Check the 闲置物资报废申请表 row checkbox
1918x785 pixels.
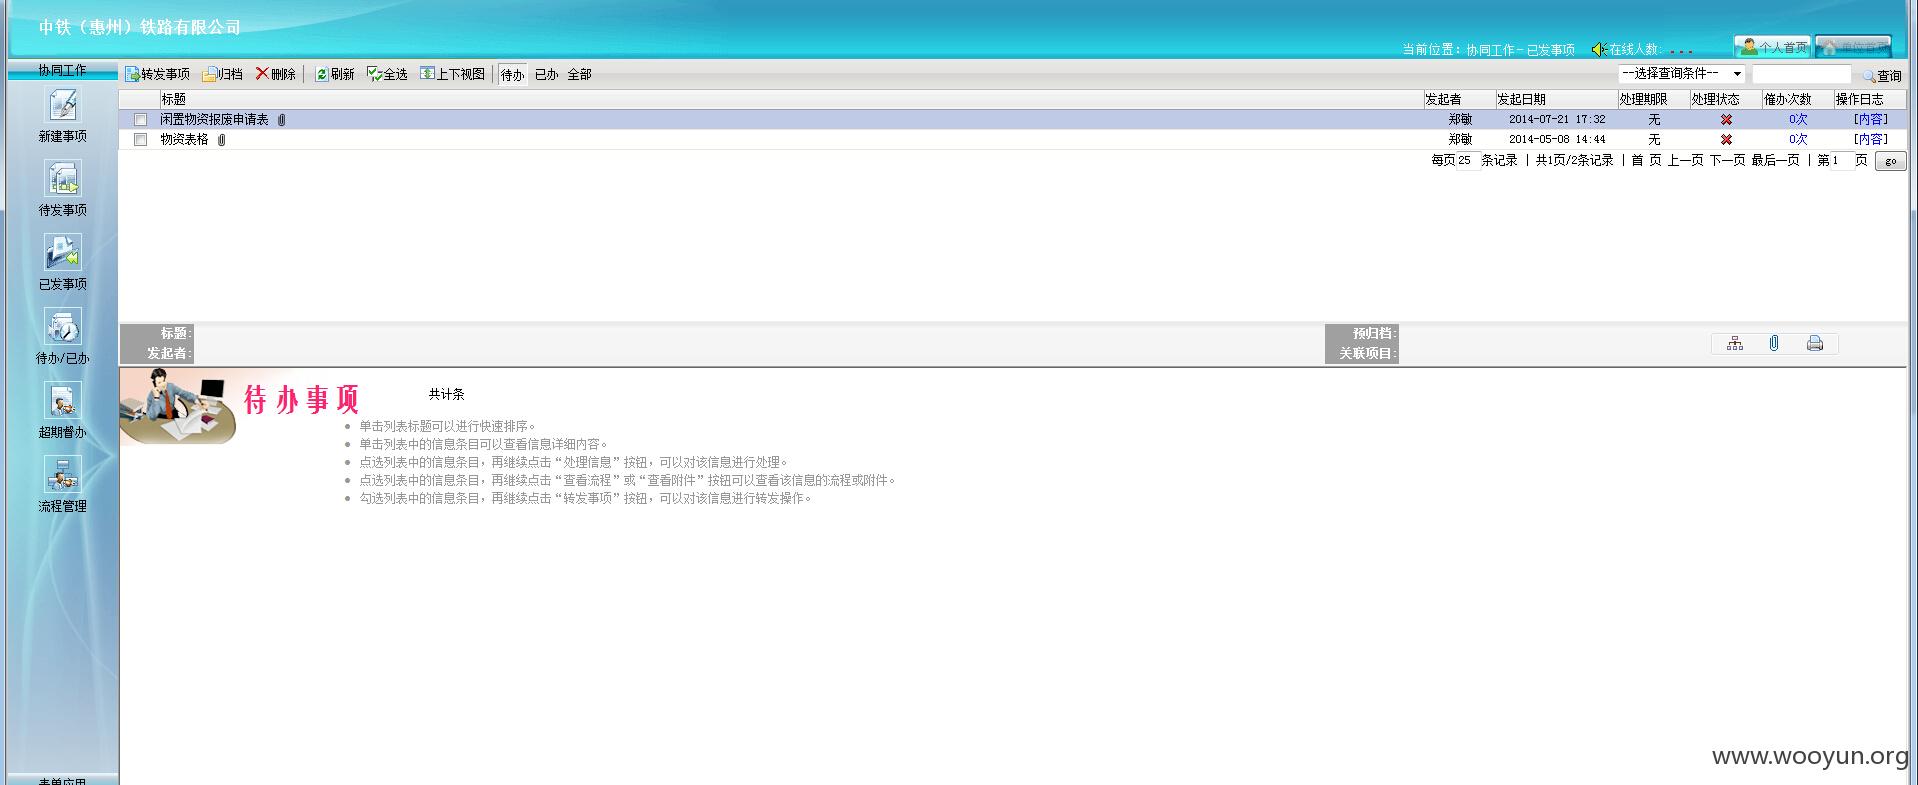[x=141, y=120]
